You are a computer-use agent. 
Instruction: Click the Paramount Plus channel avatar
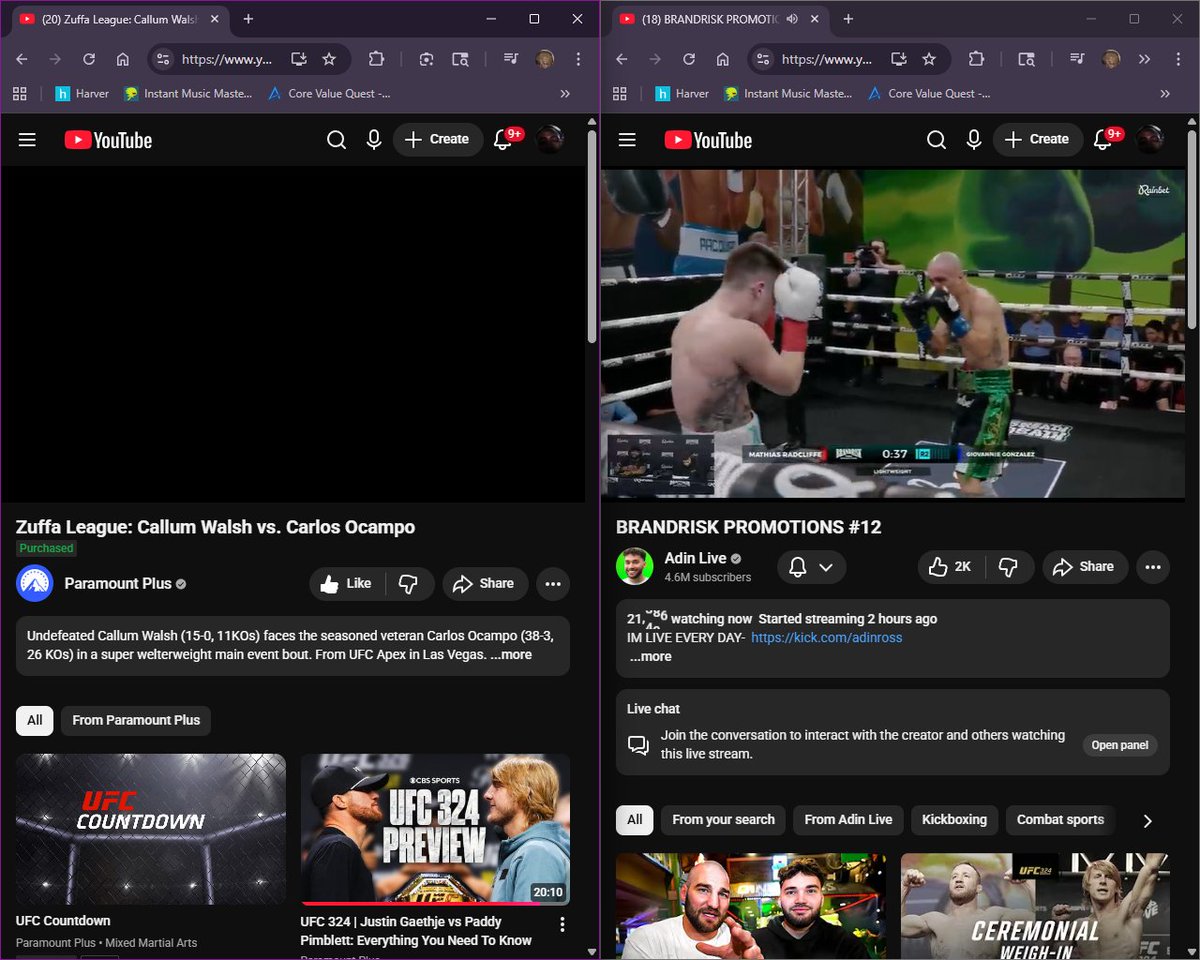(x=34, y=584)
